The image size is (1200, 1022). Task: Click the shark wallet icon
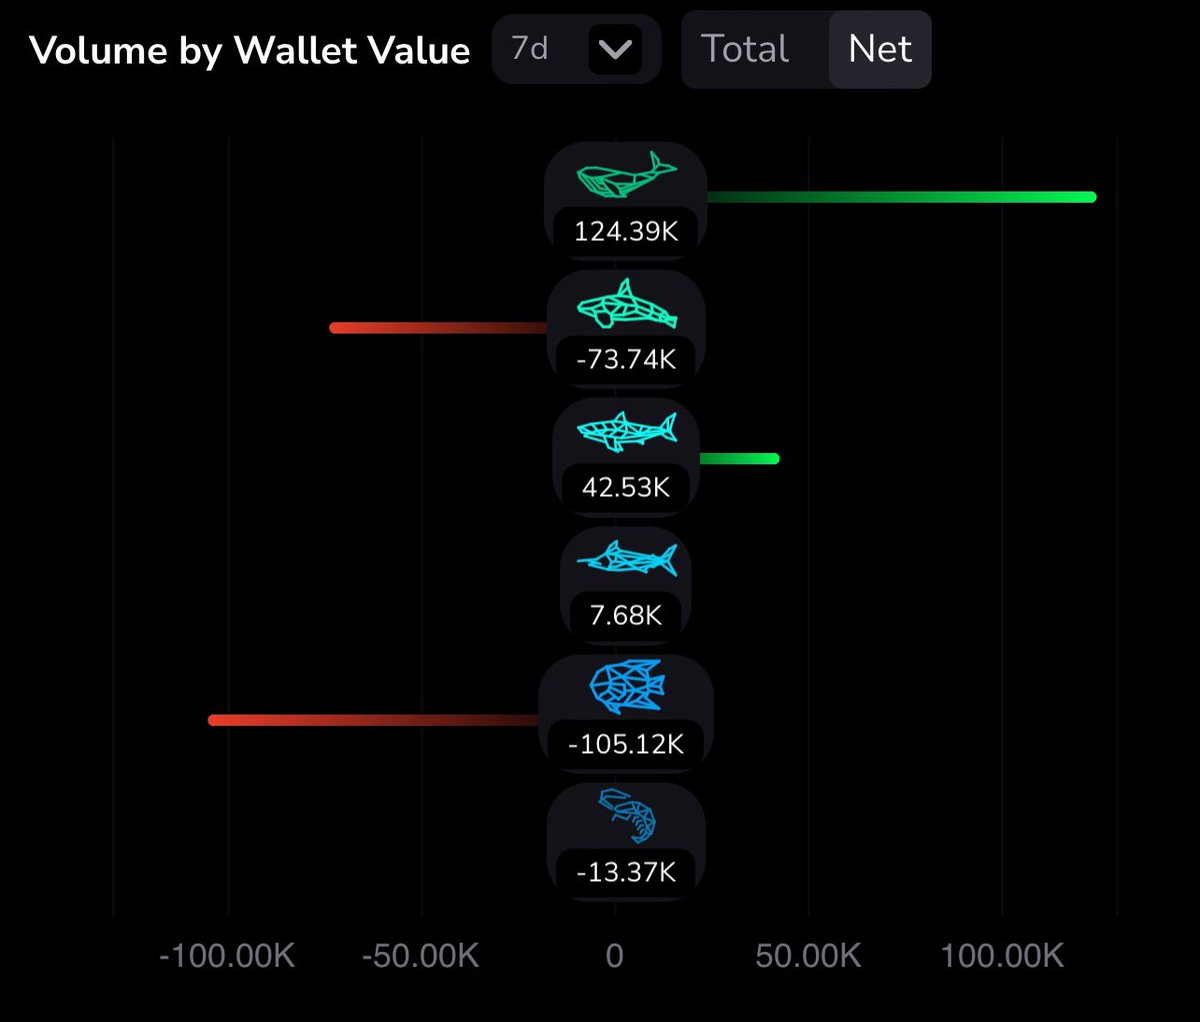point(626,431)
